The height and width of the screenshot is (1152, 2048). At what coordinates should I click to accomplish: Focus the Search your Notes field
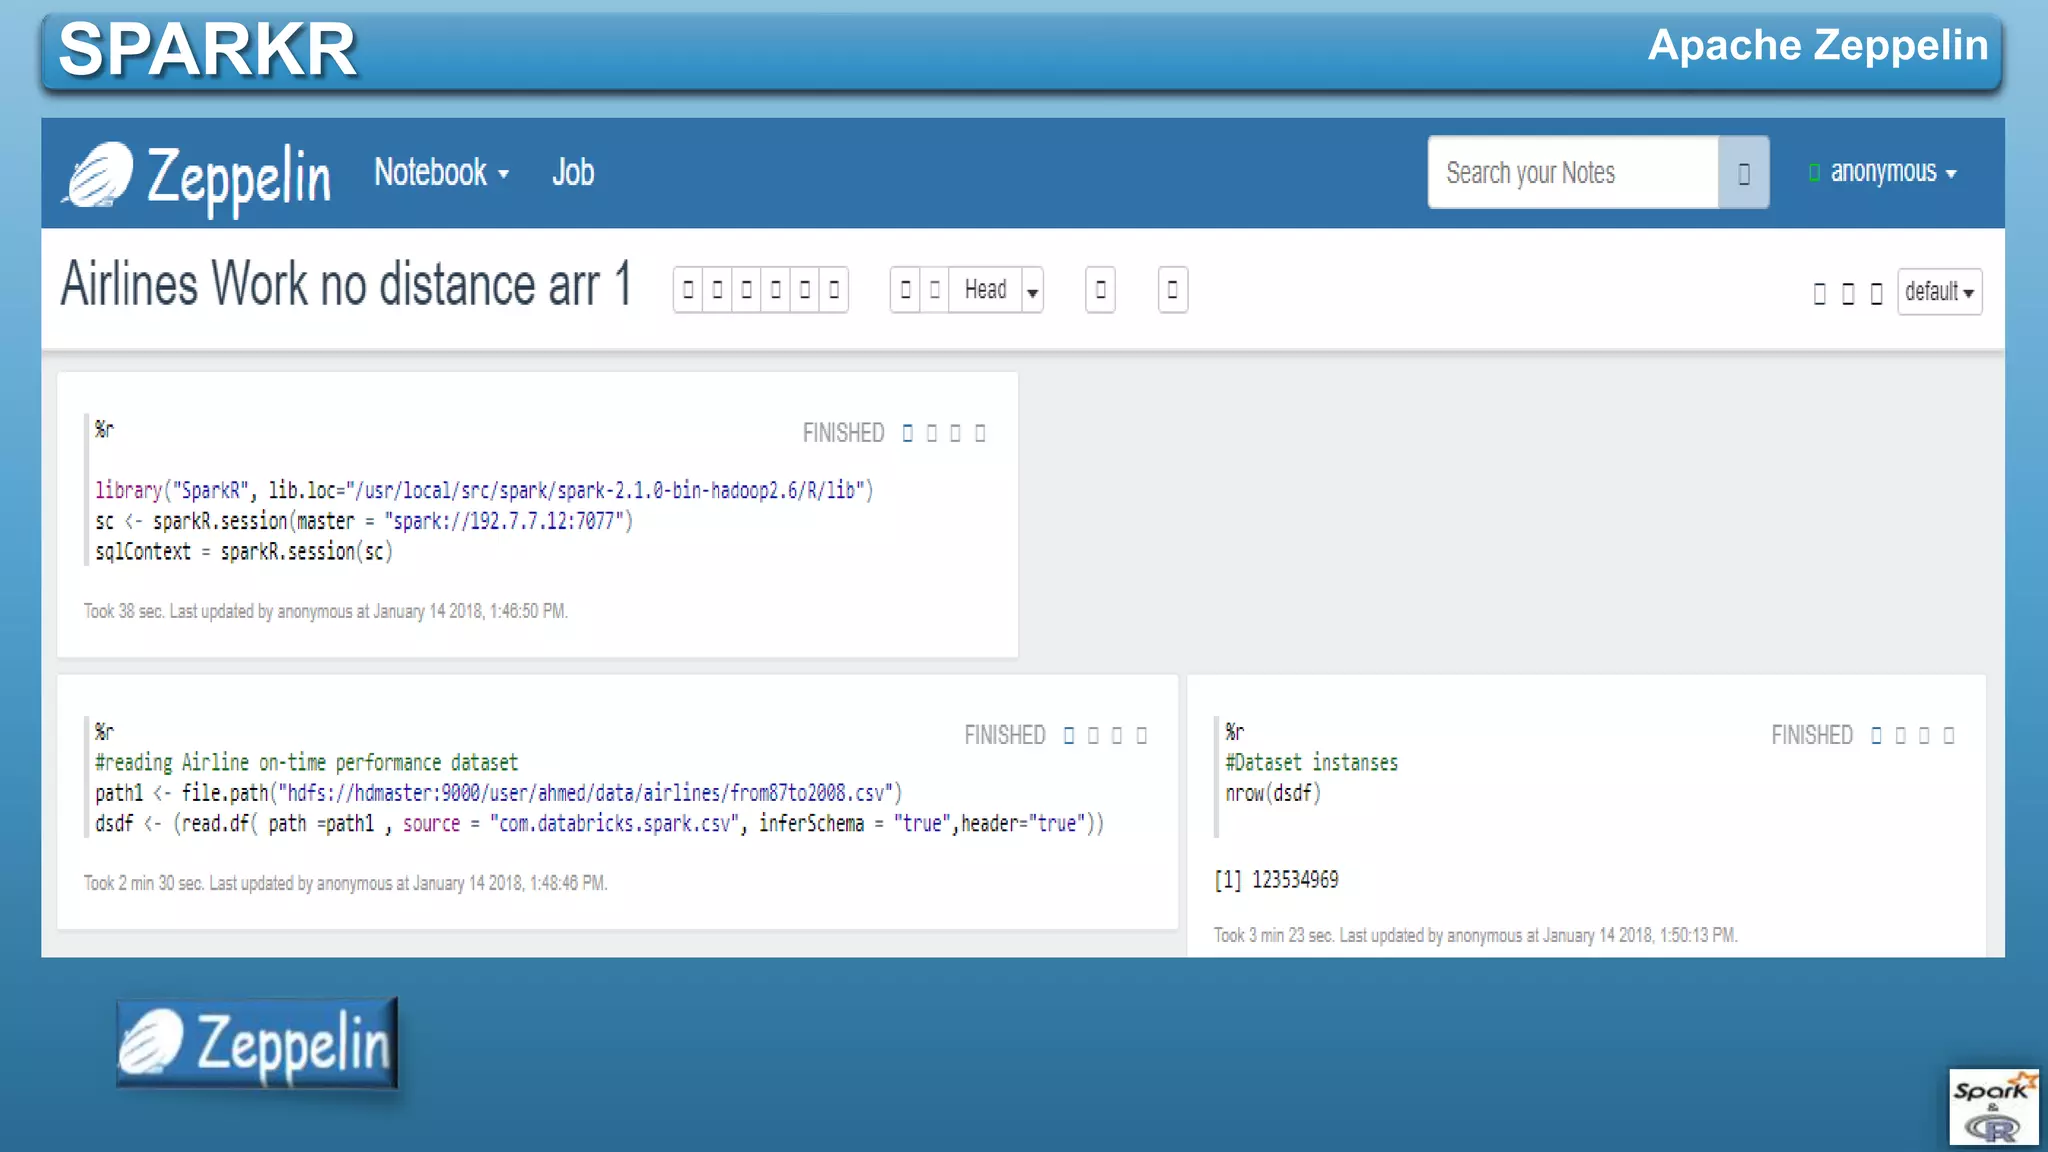point(1574,173)
